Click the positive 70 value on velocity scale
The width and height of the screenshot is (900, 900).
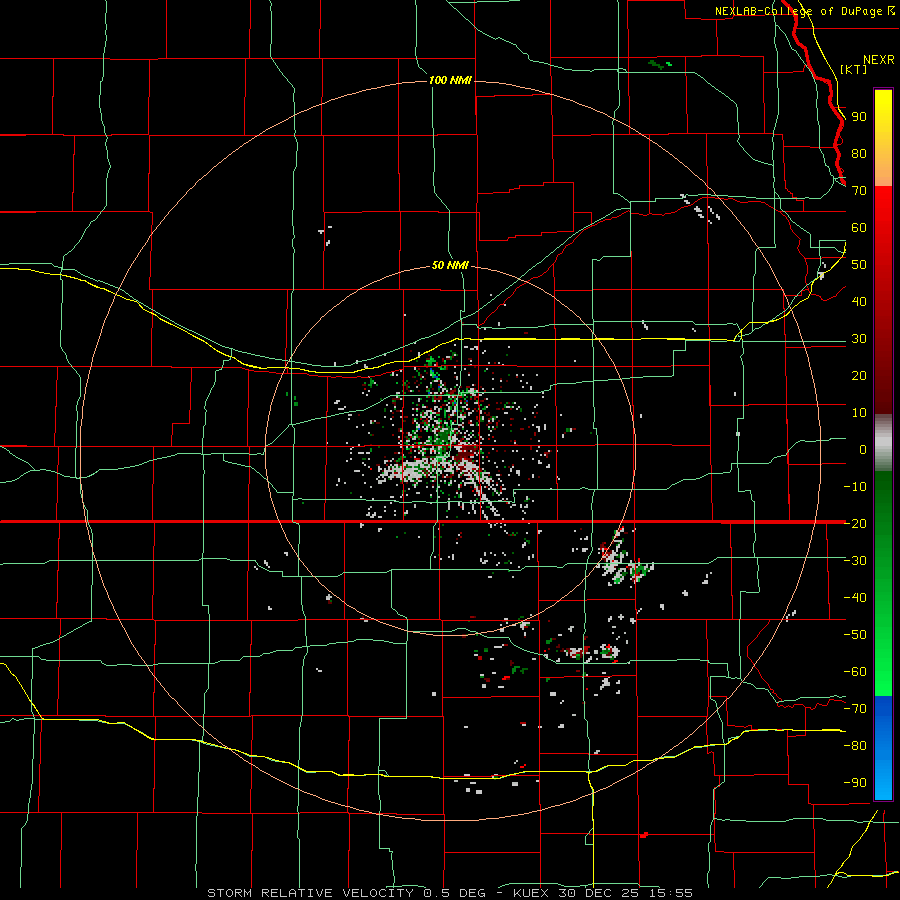[859, 191]
